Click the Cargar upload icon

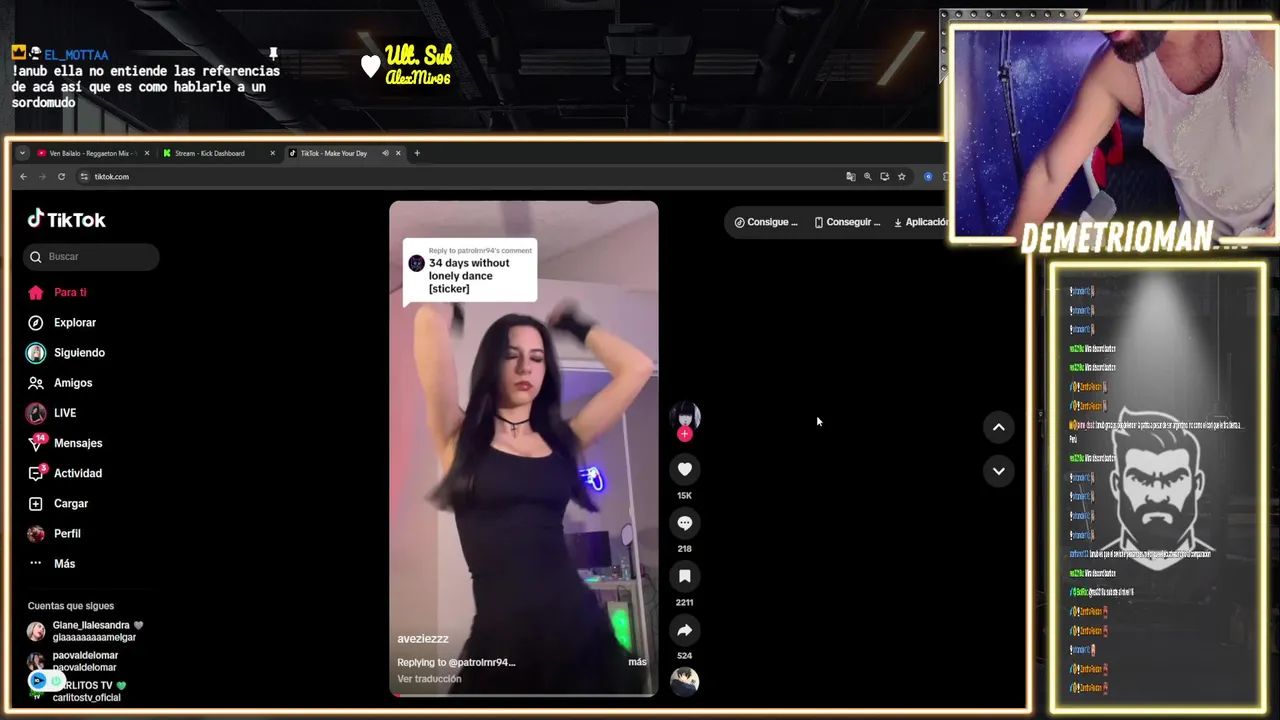tap(36, 504)
